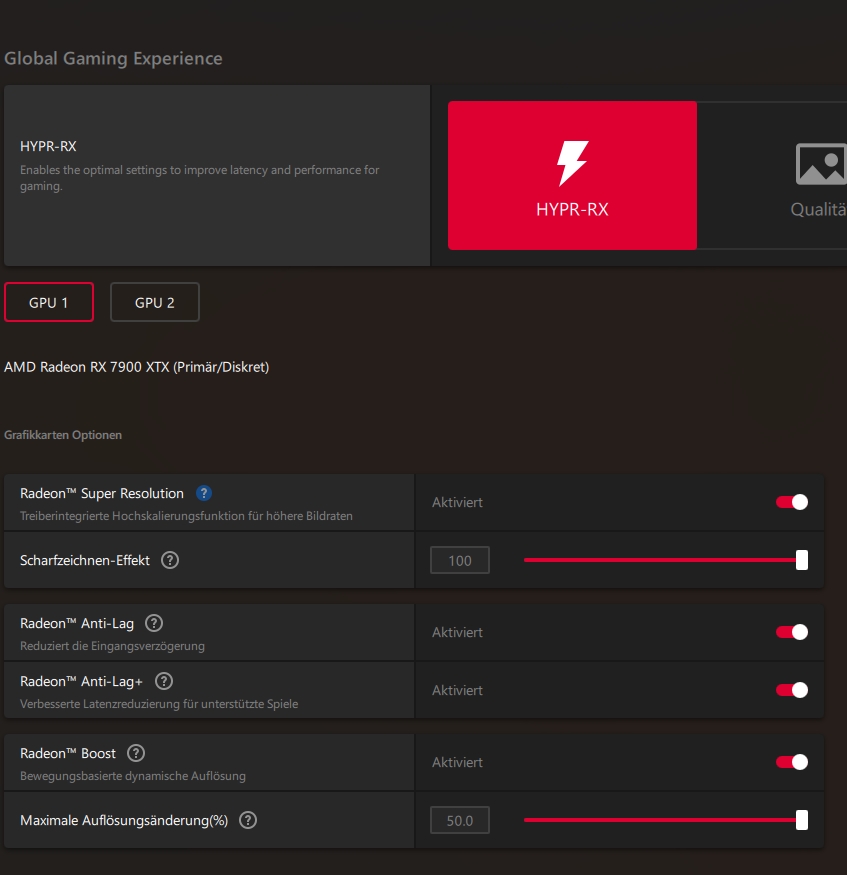Open help icon next to Radeon Anti-Lag+
The height and width of the screenshot is (875, 847).
tap(163, 681)
